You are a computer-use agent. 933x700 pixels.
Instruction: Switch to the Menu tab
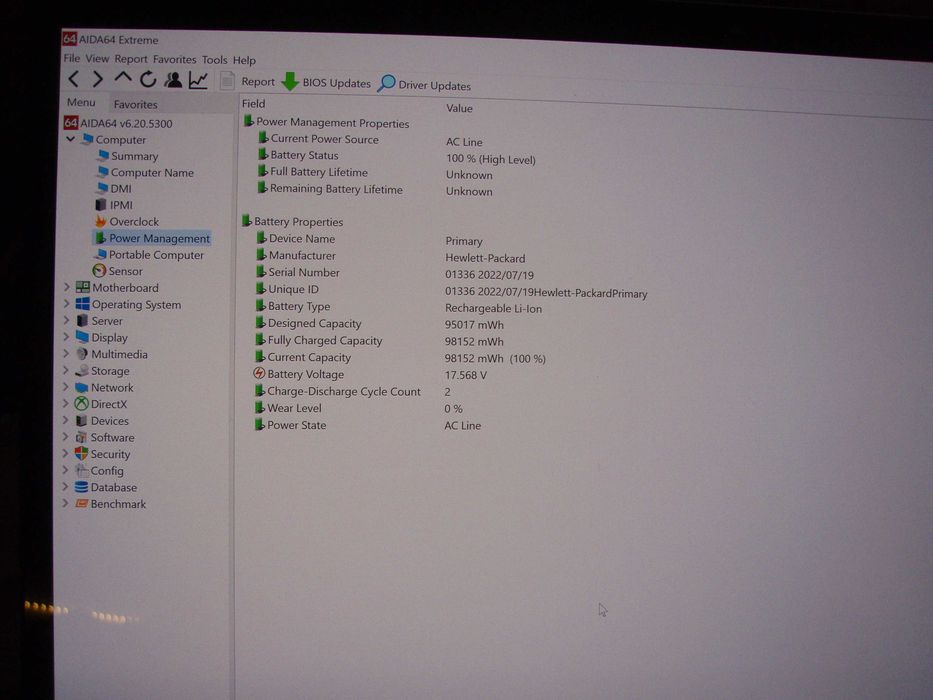point(82,102)
